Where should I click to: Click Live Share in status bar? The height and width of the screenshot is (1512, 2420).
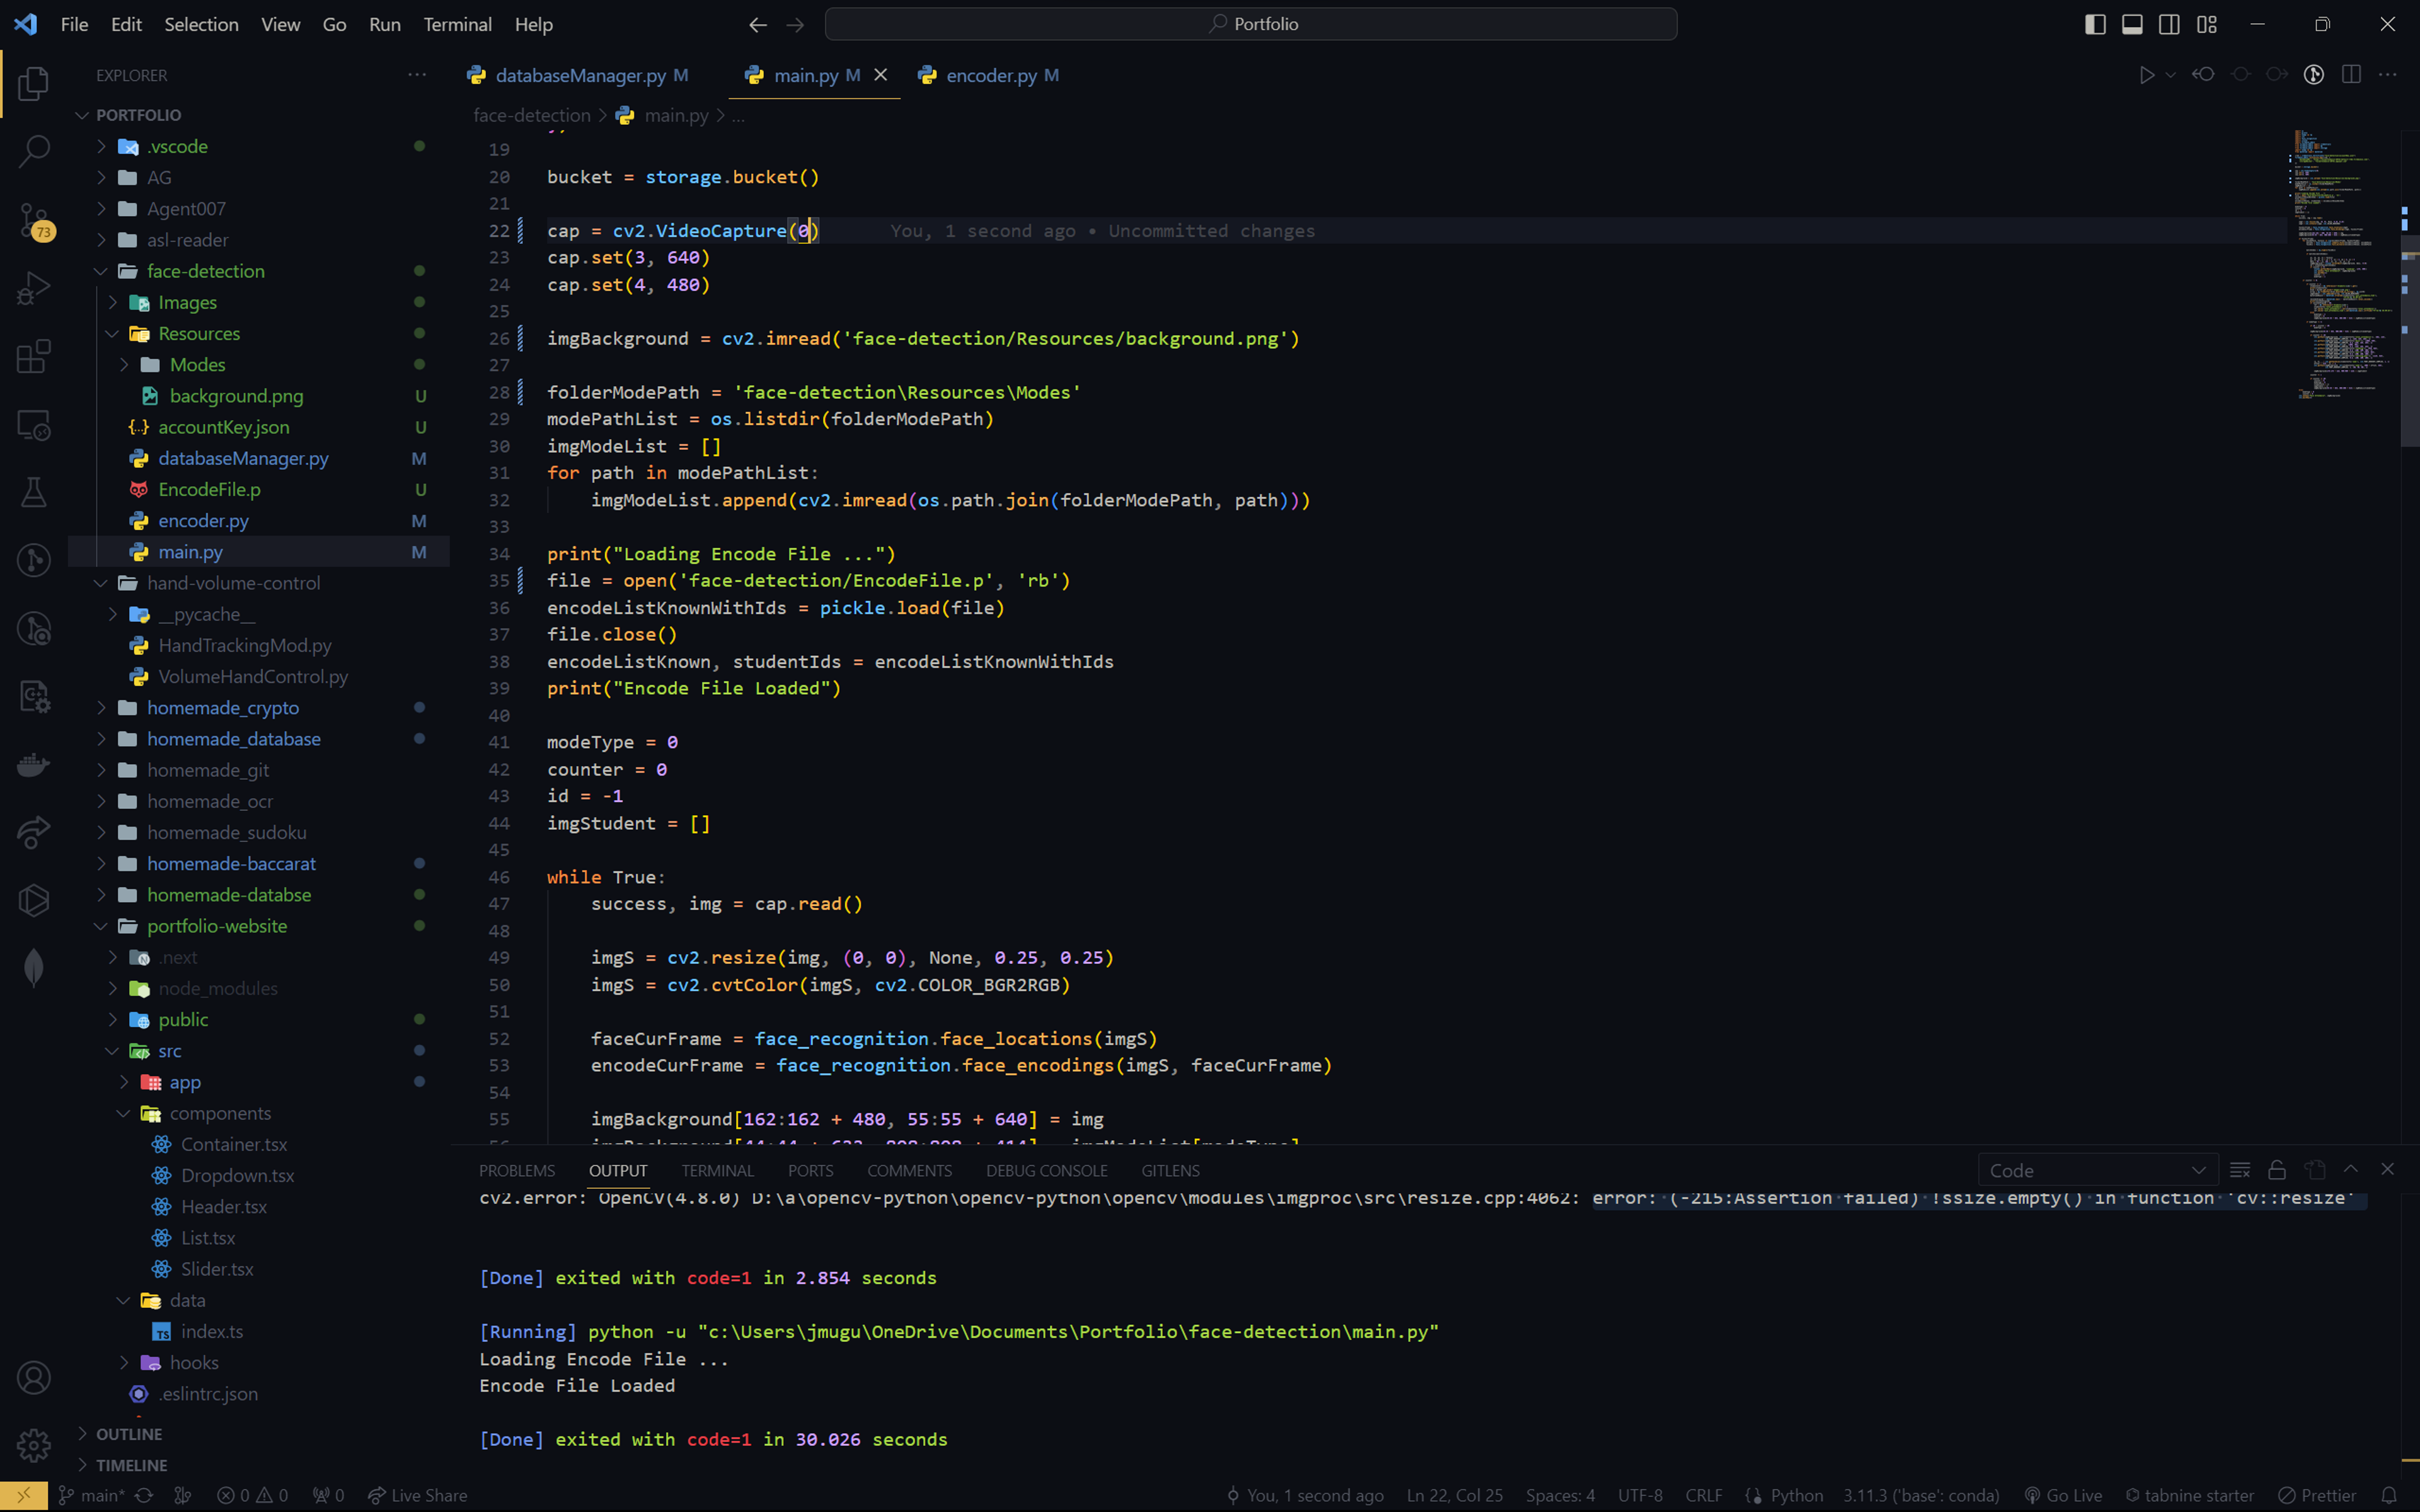[x=418, y=1495]
